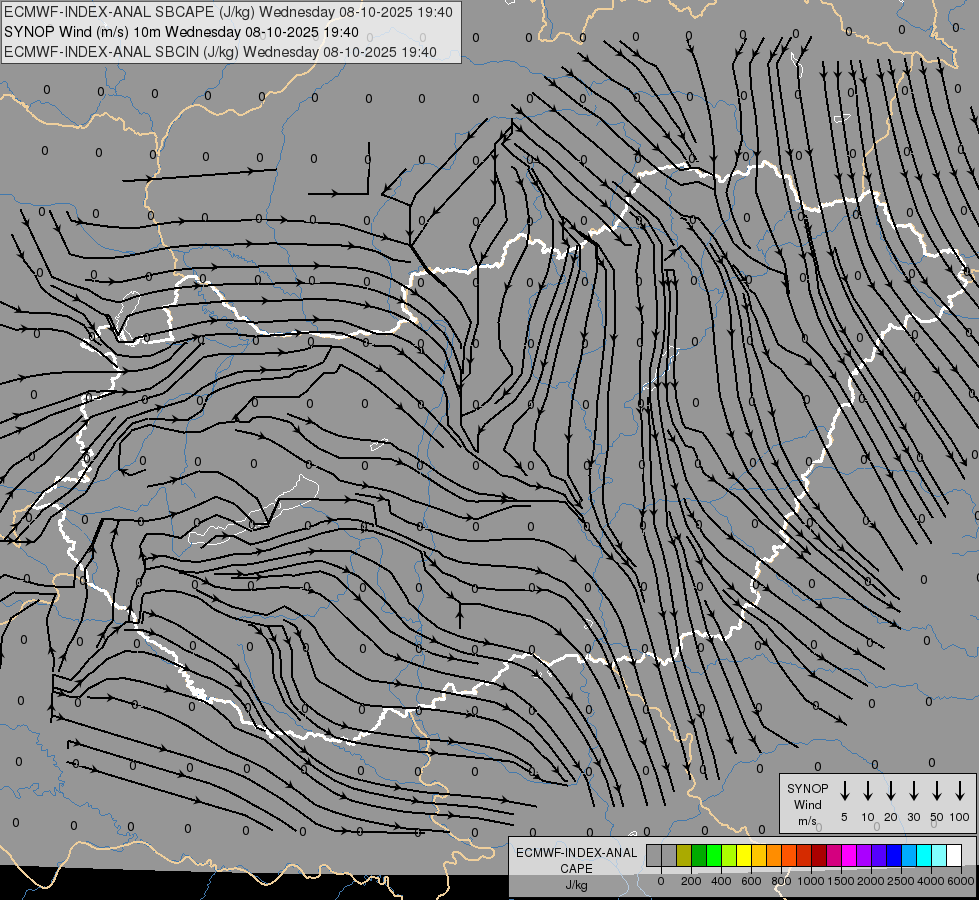The image size is (979, 900).
Task: Pick the olive CAPE swatch
Action: click(684, 855)
